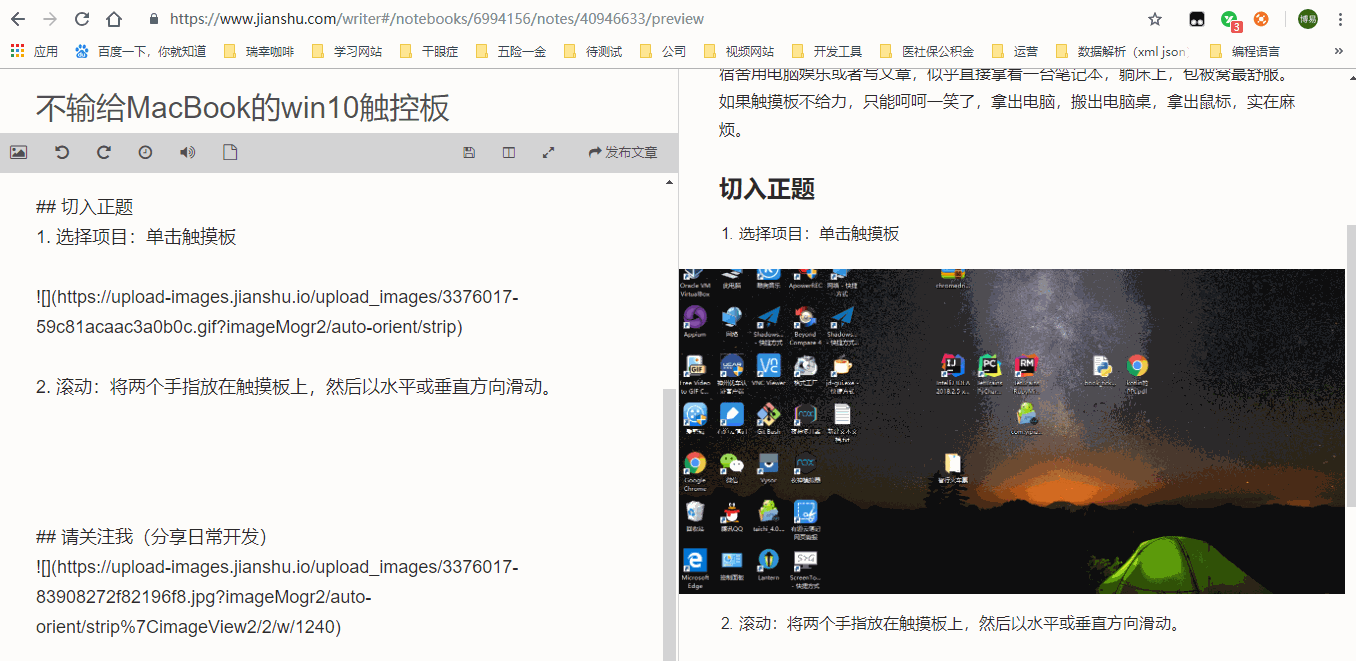Open the 运营 bookmark folder
This screenshot has width=1356, height=661.
[1015, 51]
